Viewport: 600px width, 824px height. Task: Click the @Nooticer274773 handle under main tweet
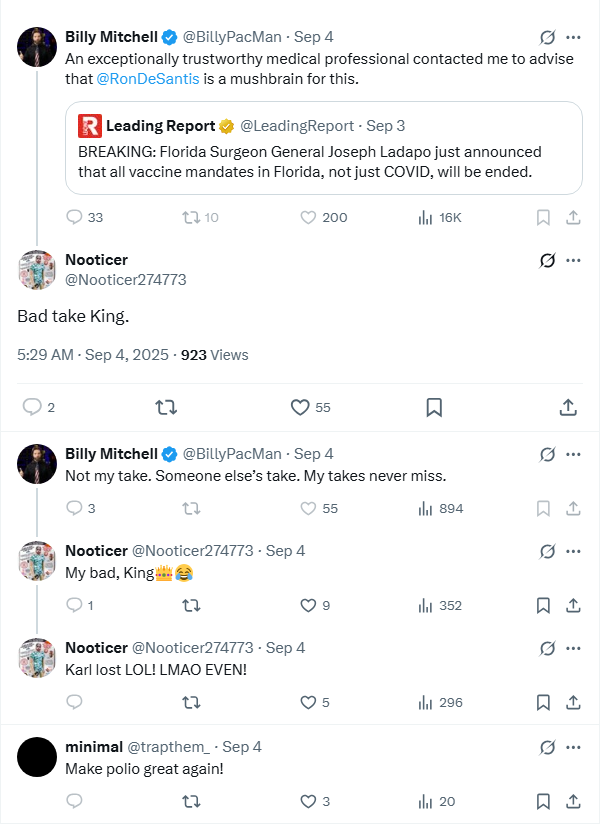pyautogui.click(x=126, y=280)
